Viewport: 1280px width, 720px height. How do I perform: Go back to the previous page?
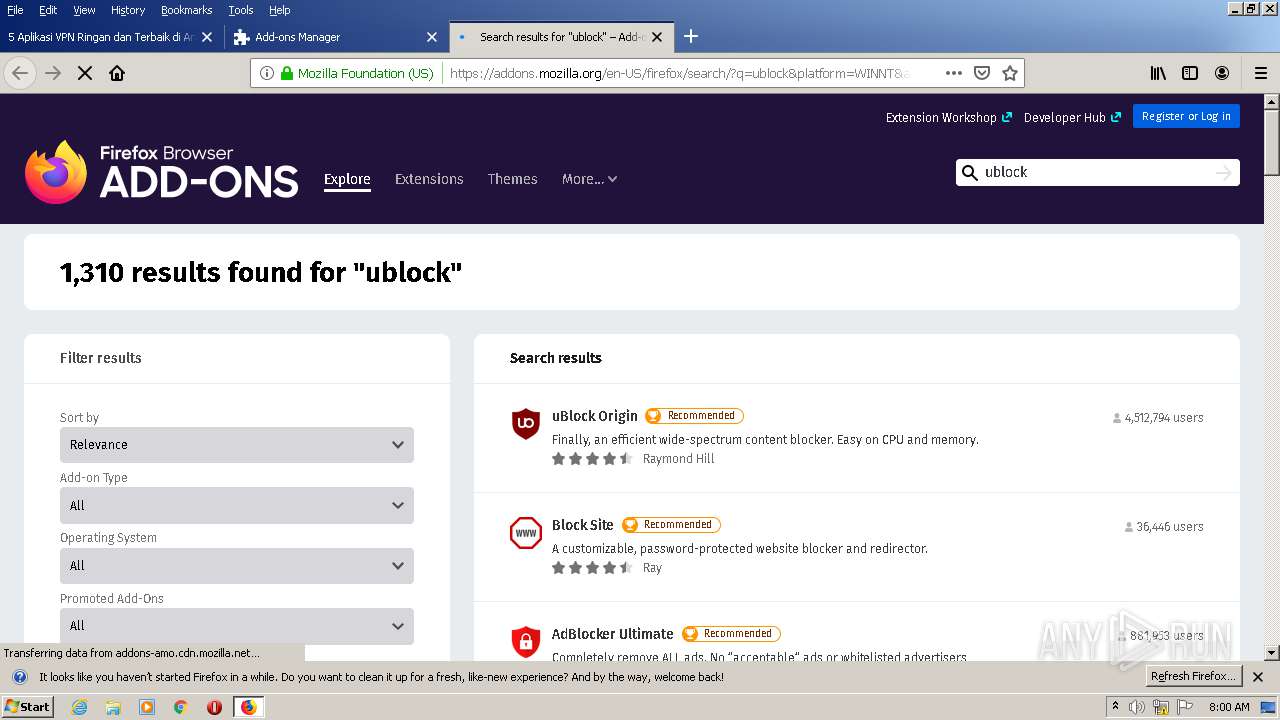[20, 73]
